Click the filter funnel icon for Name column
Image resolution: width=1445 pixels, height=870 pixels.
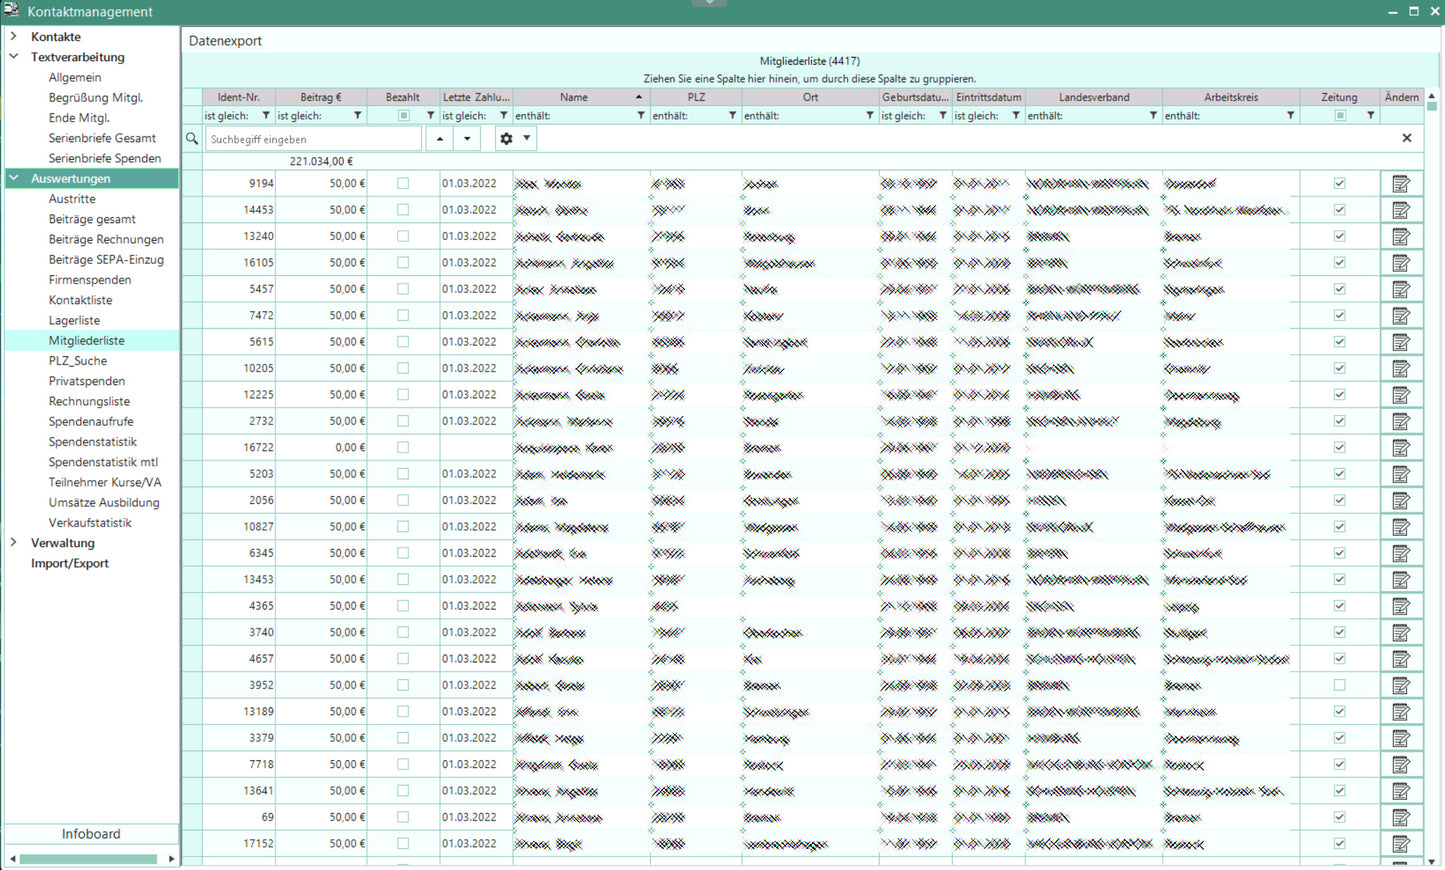click(x=641, y=116)
